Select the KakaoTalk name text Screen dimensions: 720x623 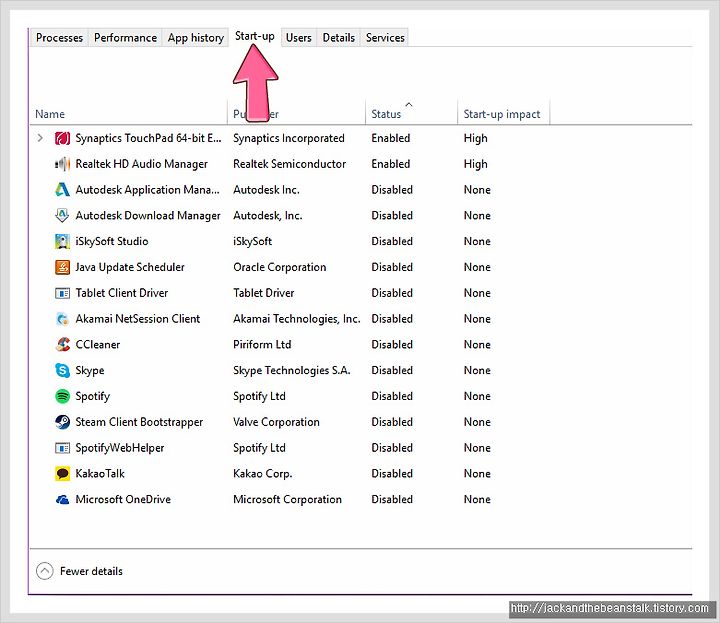point(100,473)
